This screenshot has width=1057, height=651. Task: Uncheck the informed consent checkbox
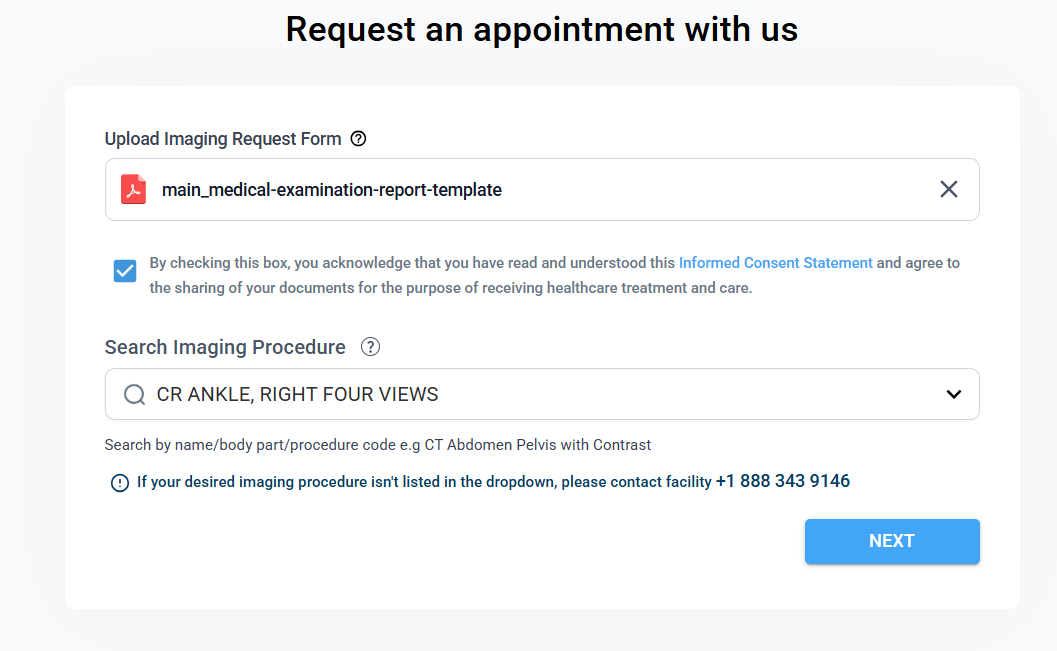click(x=125, y=271)
